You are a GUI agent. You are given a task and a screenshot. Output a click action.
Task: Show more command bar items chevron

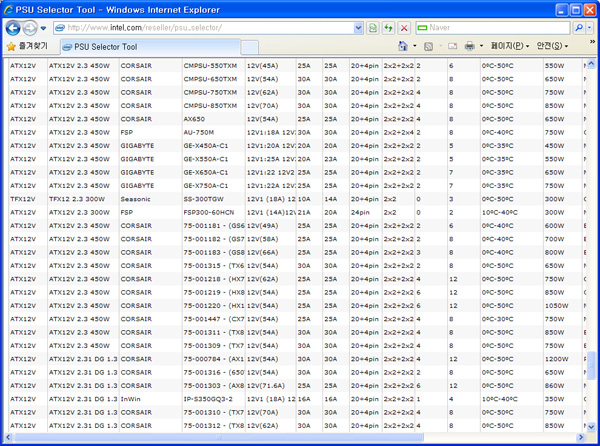(x=592, y=42)
